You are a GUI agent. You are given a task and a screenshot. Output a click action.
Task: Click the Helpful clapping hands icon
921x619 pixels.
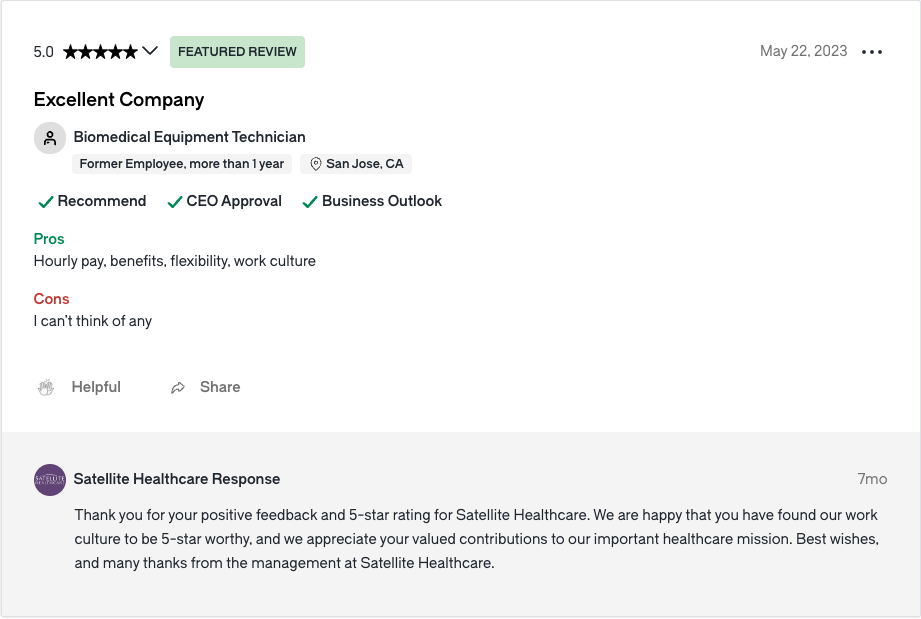[46, 388]
